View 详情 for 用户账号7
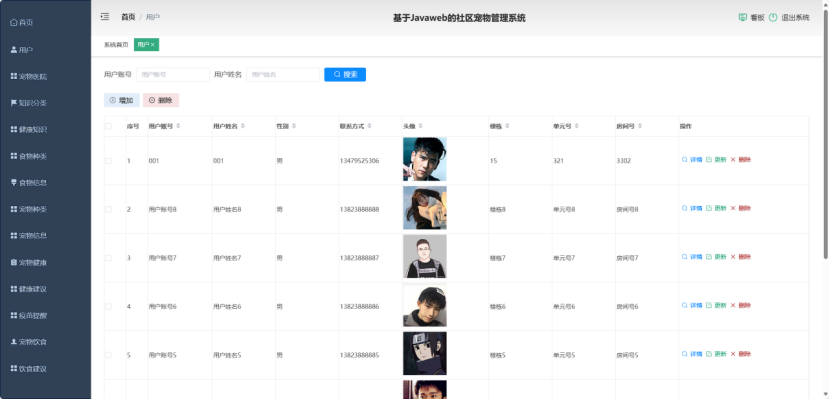 [692, 257]
